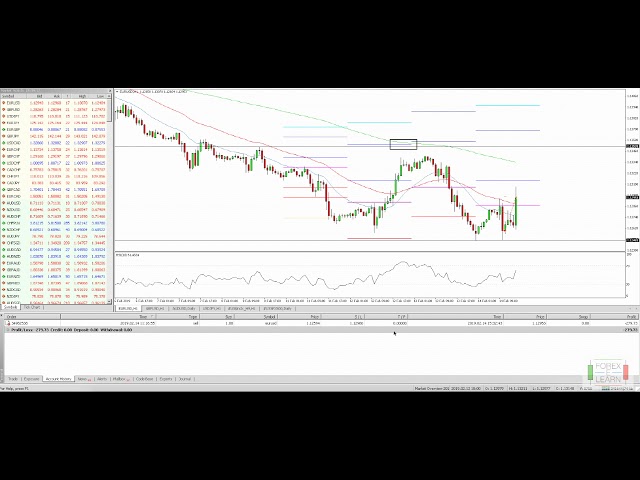
Task: Click the EURUSD symbol icon in Market Watch
Action: (x=4, y=102)
